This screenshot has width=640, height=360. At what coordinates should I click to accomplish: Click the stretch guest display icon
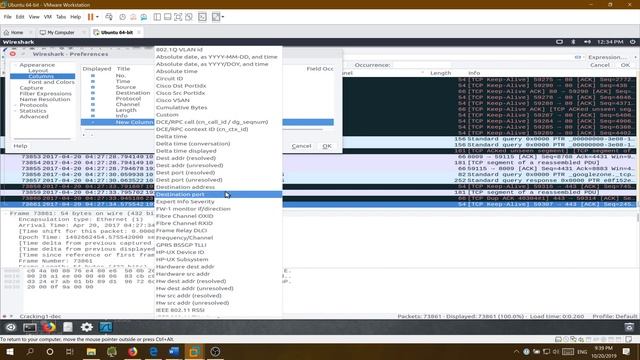[216, 17]
